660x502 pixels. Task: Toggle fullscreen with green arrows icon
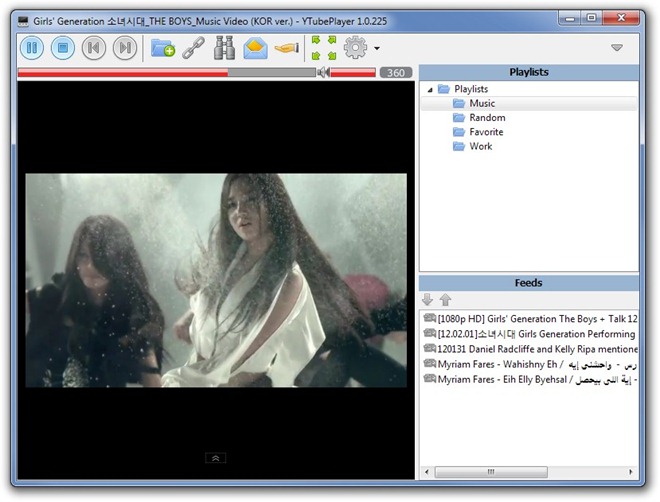324,48
